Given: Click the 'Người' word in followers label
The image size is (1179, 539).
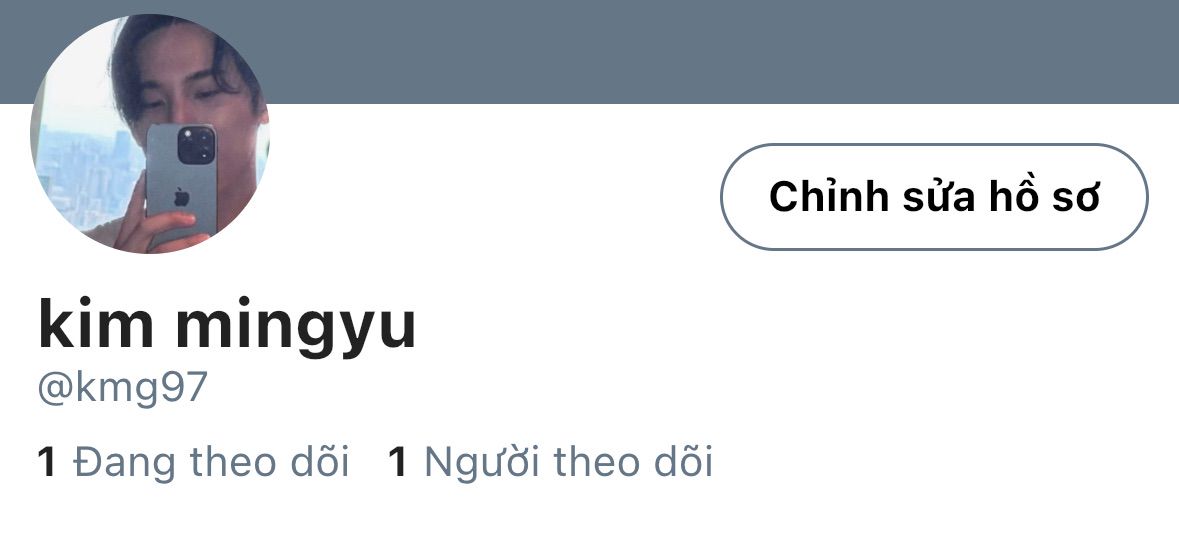Looking at the screenshot, I should [x=482, y=462].
